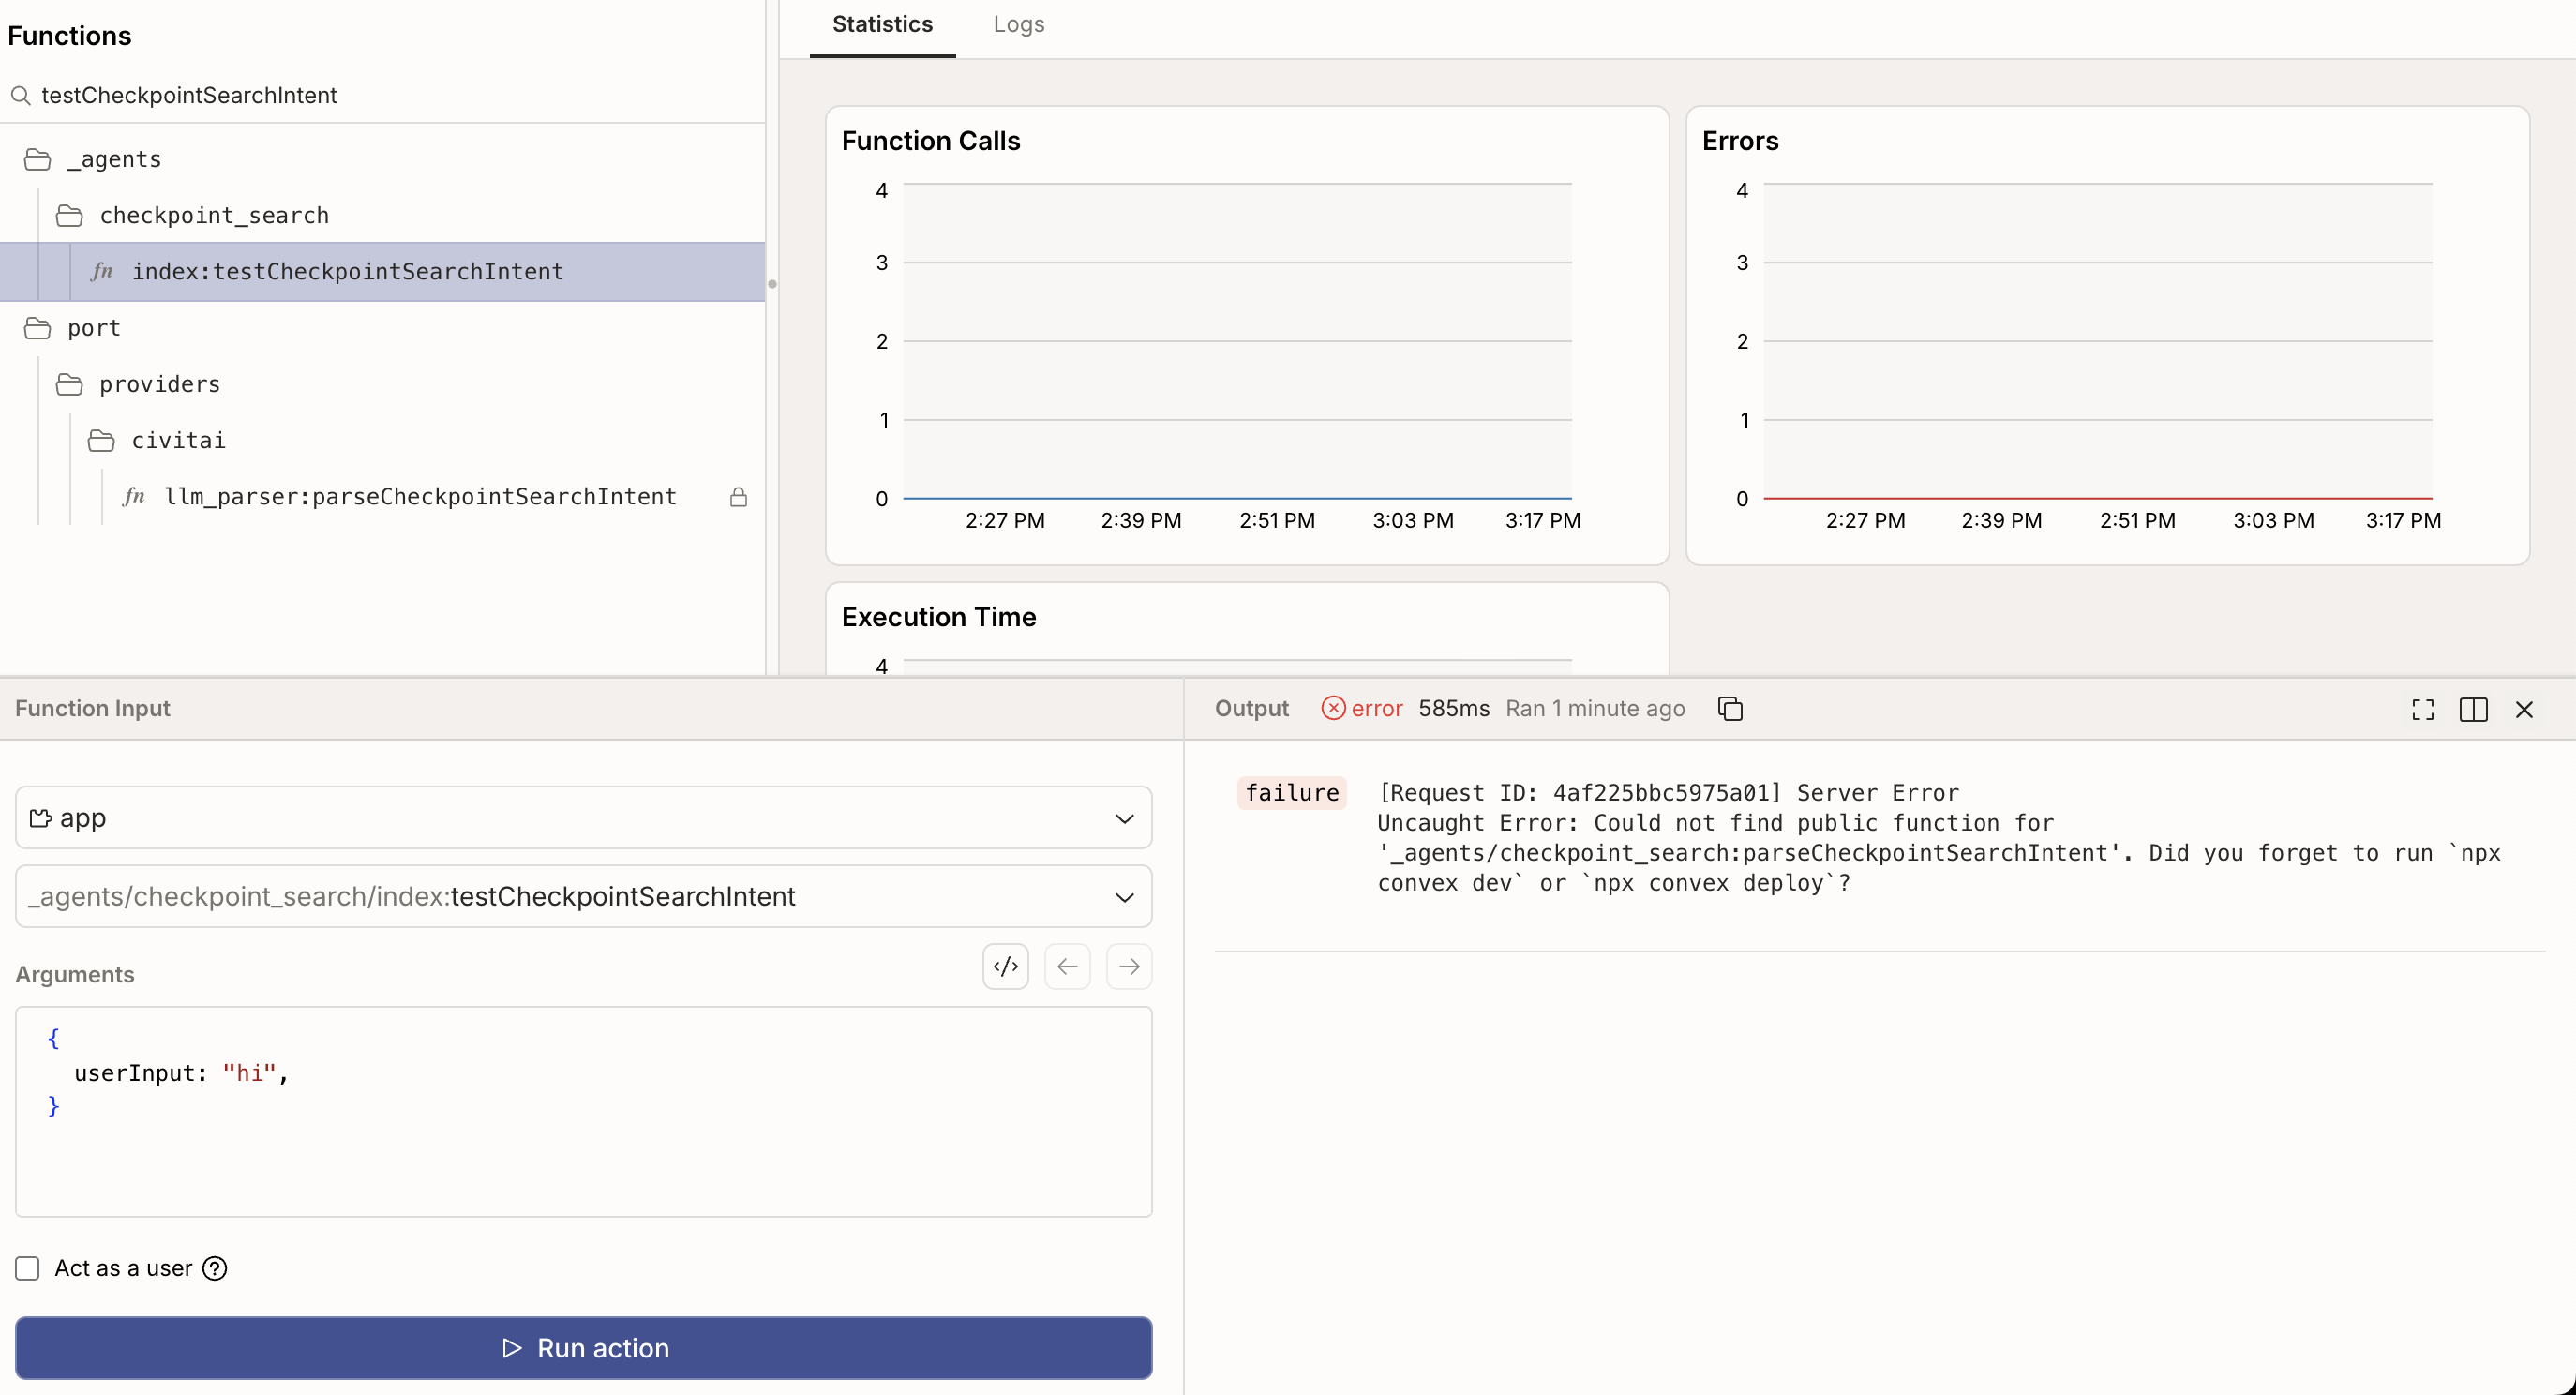Switch to the Logs tab

[x=1018, y=24]
